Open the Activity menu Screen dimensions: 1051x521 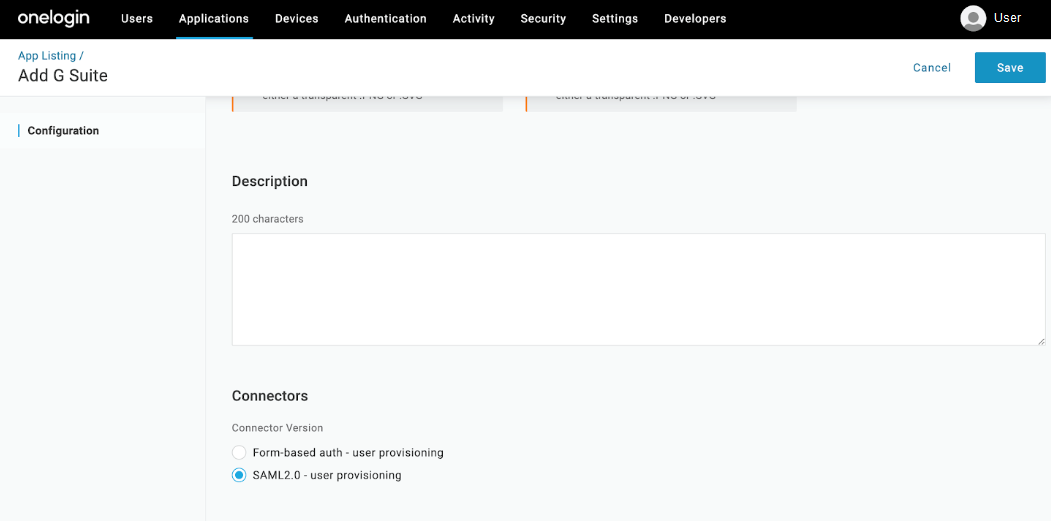473,19
